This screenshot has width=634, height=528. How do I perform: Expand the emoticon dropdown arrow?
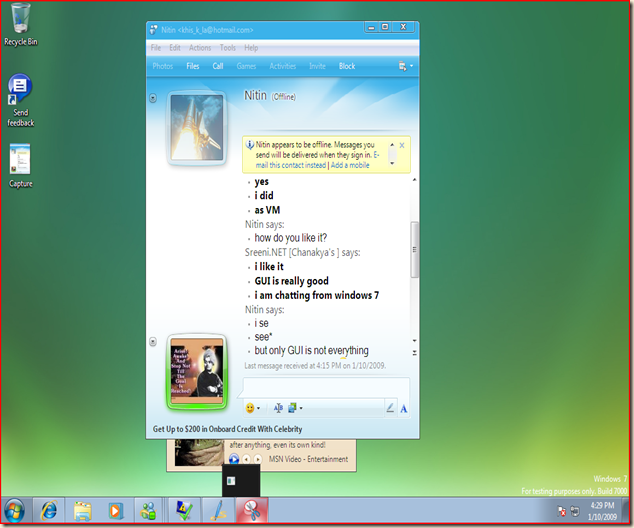(258, 408)
